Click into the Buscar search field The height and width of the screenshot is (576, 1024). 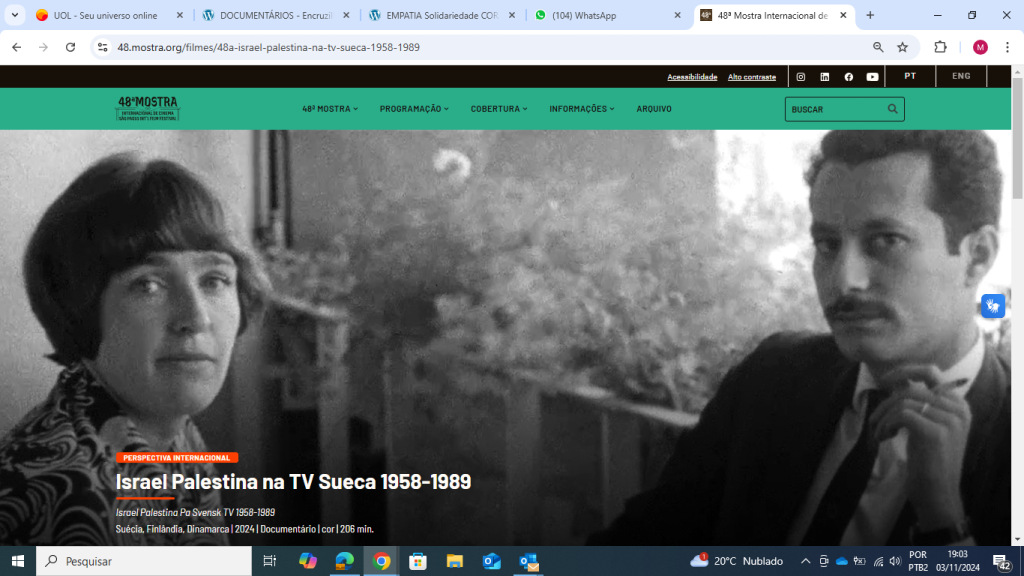(835, 109)
